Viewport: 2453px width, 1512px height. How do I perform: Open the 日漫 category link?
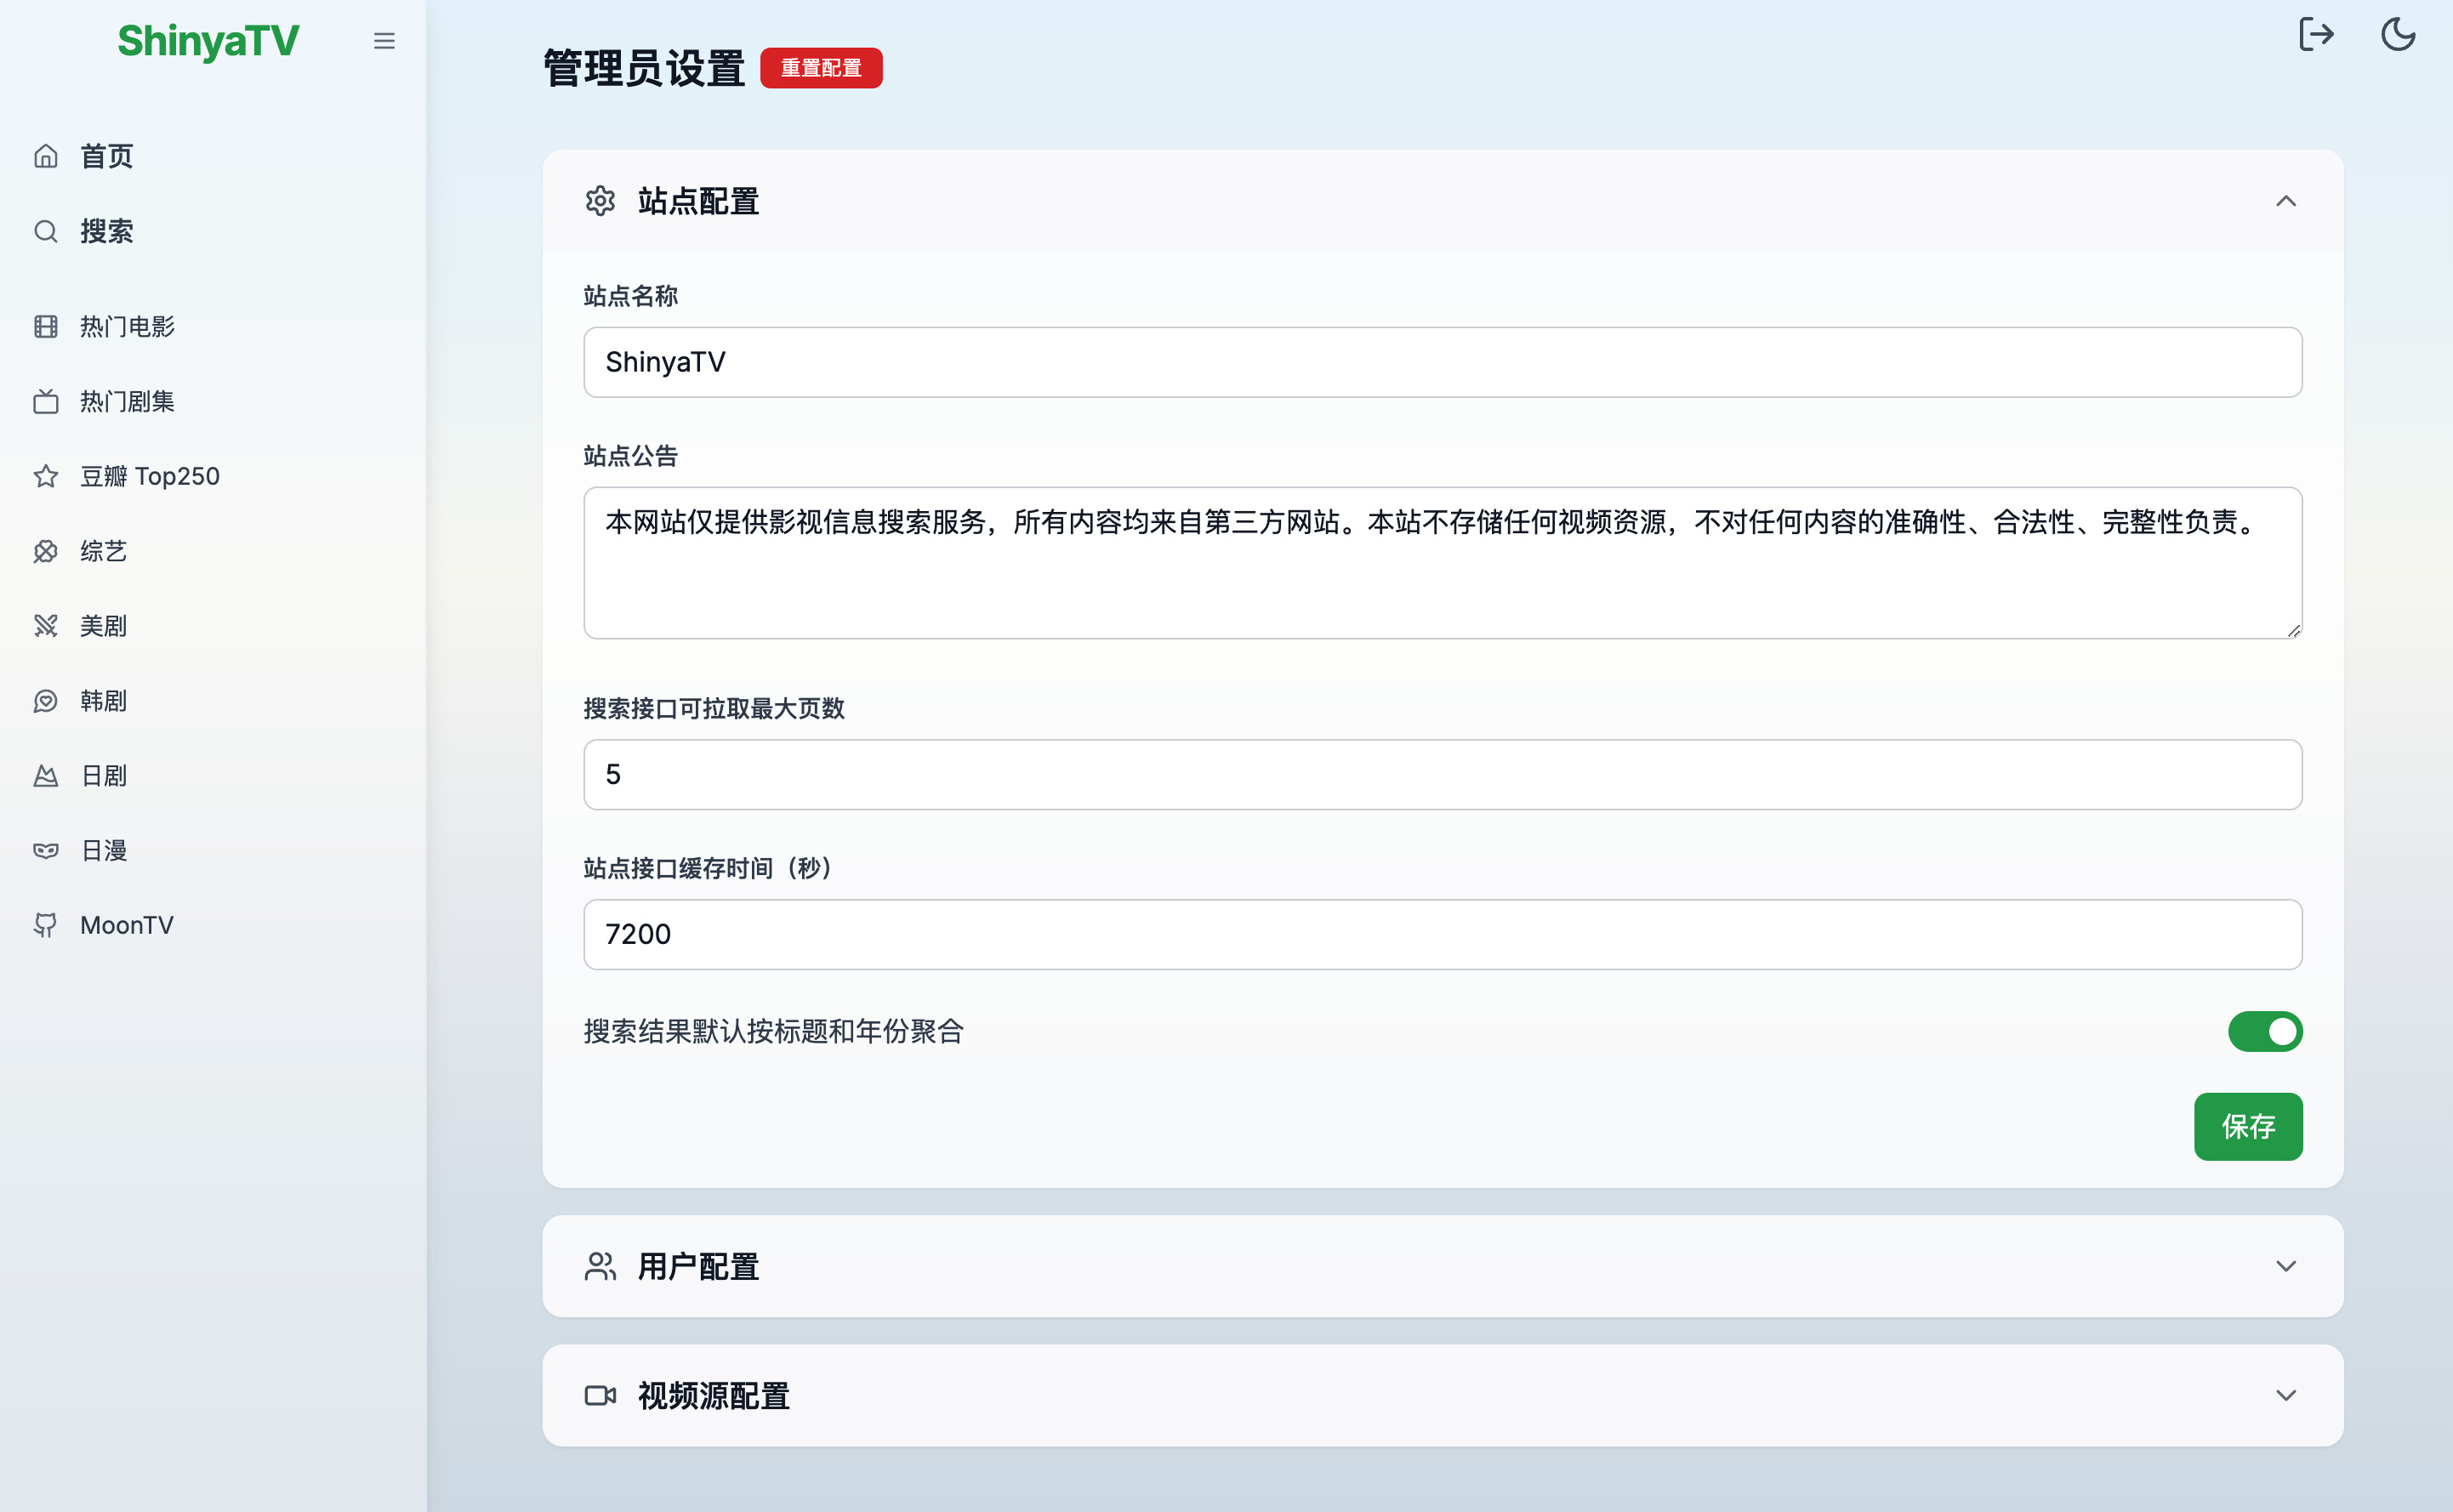[213, 851]
